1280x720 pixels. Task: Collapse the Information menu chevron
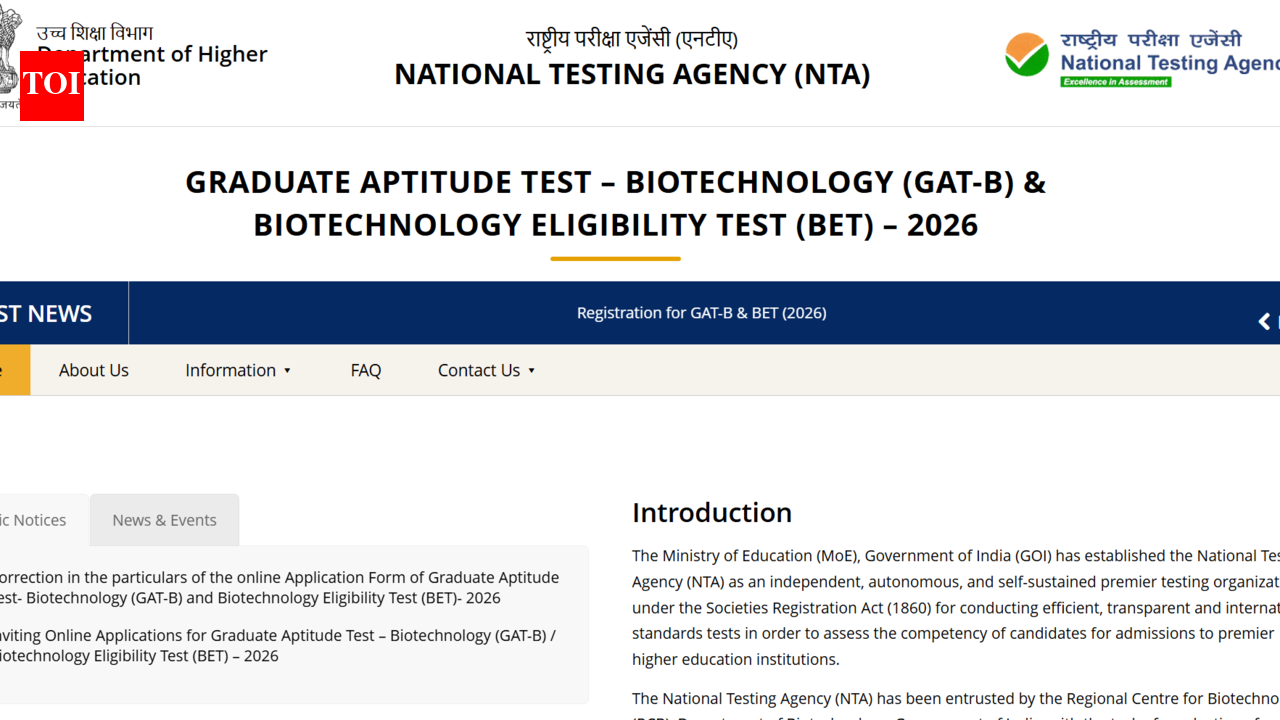pos(288,370)
